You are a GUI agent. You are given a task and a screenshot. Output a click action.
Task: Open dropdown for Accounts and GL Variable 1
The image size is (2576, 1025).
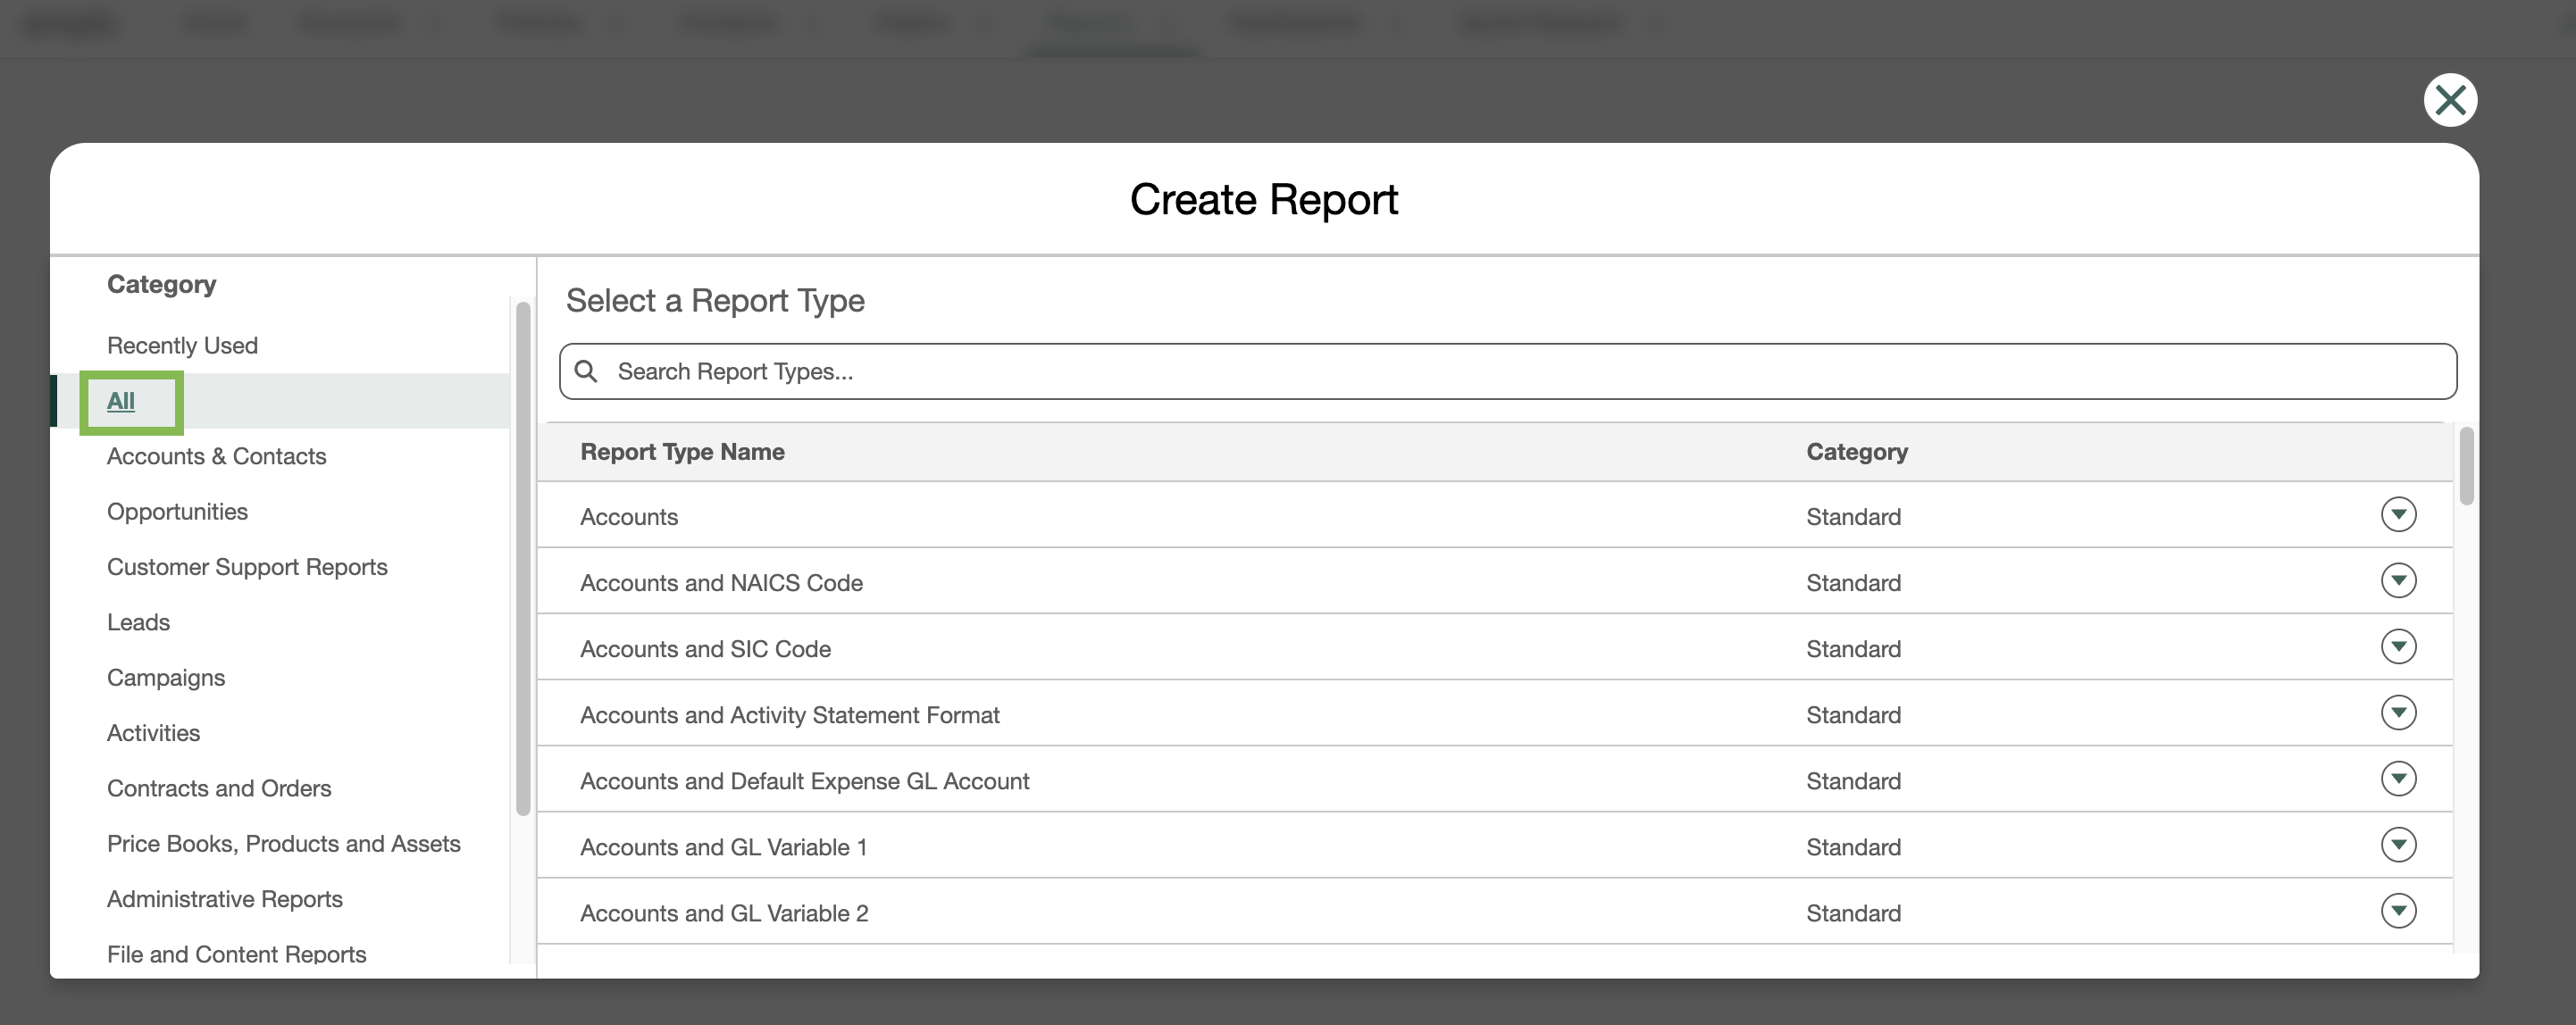(x=2398, y=845)
